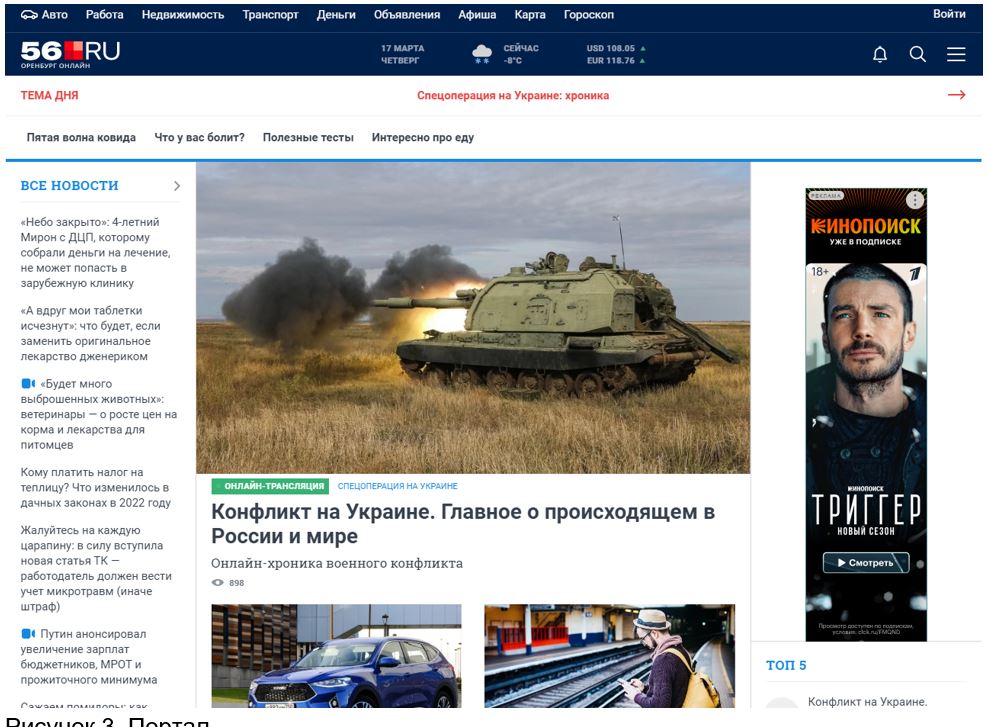Open the Гороскоп menu item
988x727 pixels.
coord(589,15)
